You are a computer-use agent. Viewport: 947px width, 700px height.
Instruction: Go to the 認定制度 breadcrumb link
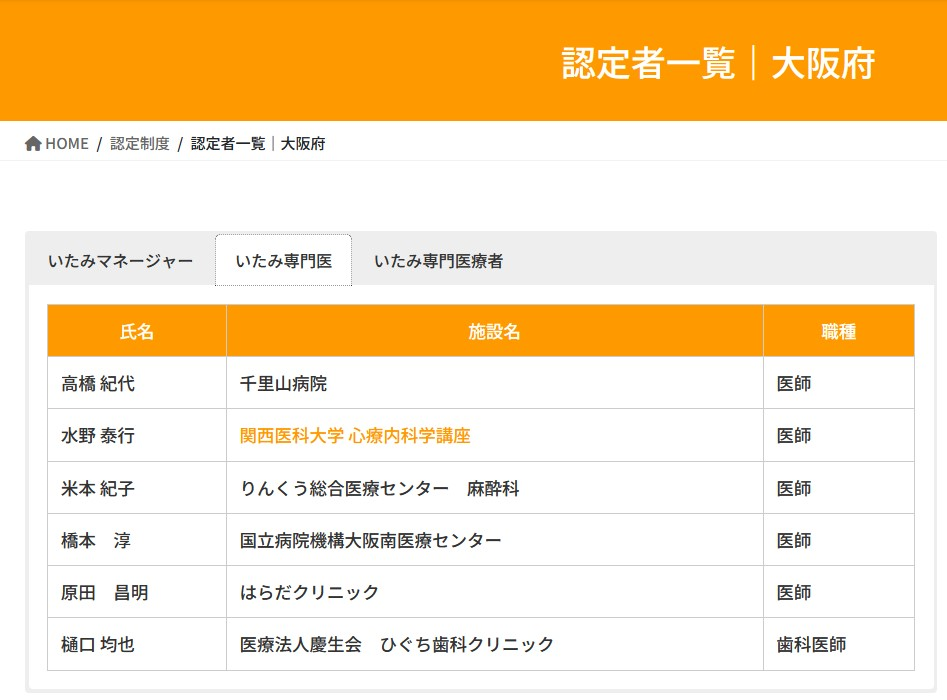(140, 144)
